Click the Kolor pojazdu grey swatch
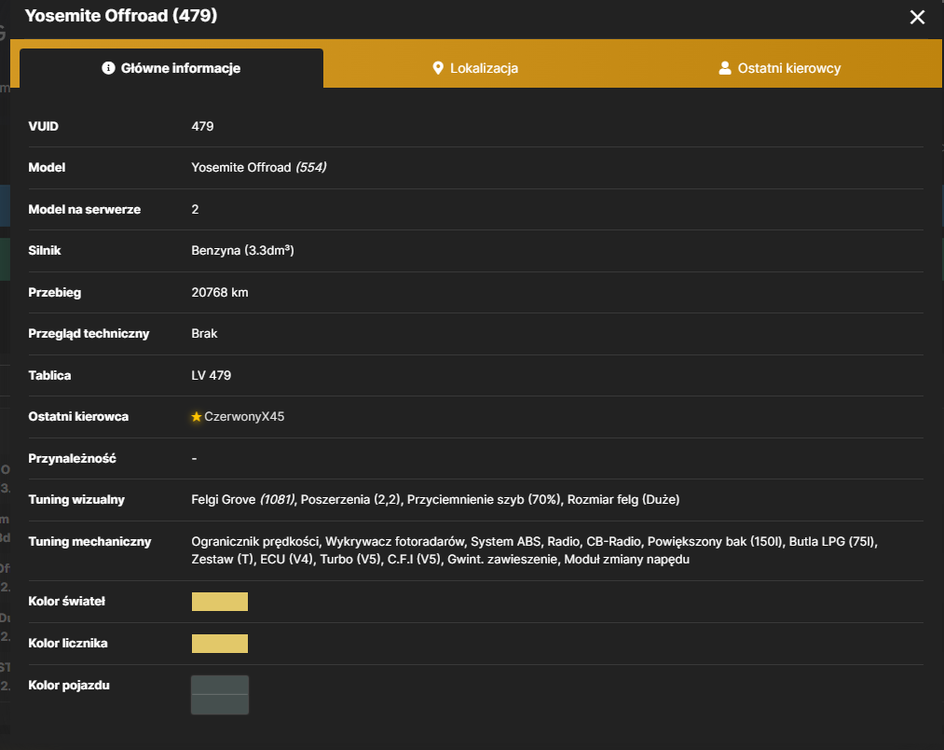Viewport: 944px width, 750px height. (220, 695)
